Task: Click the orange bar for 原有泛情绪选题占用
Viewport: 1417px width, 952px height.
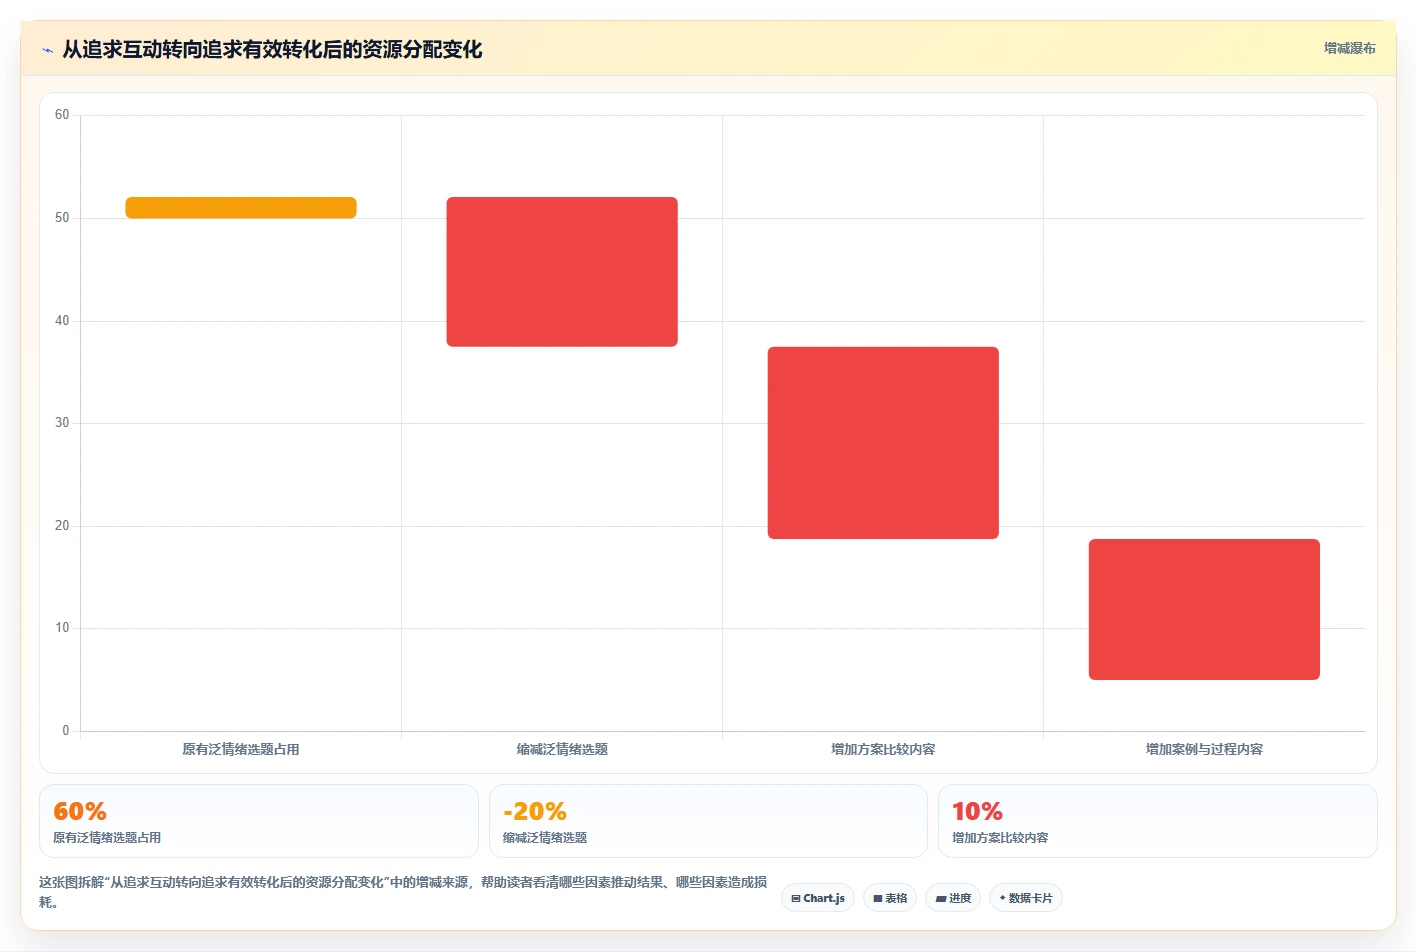Action: (x=241, y=207)
